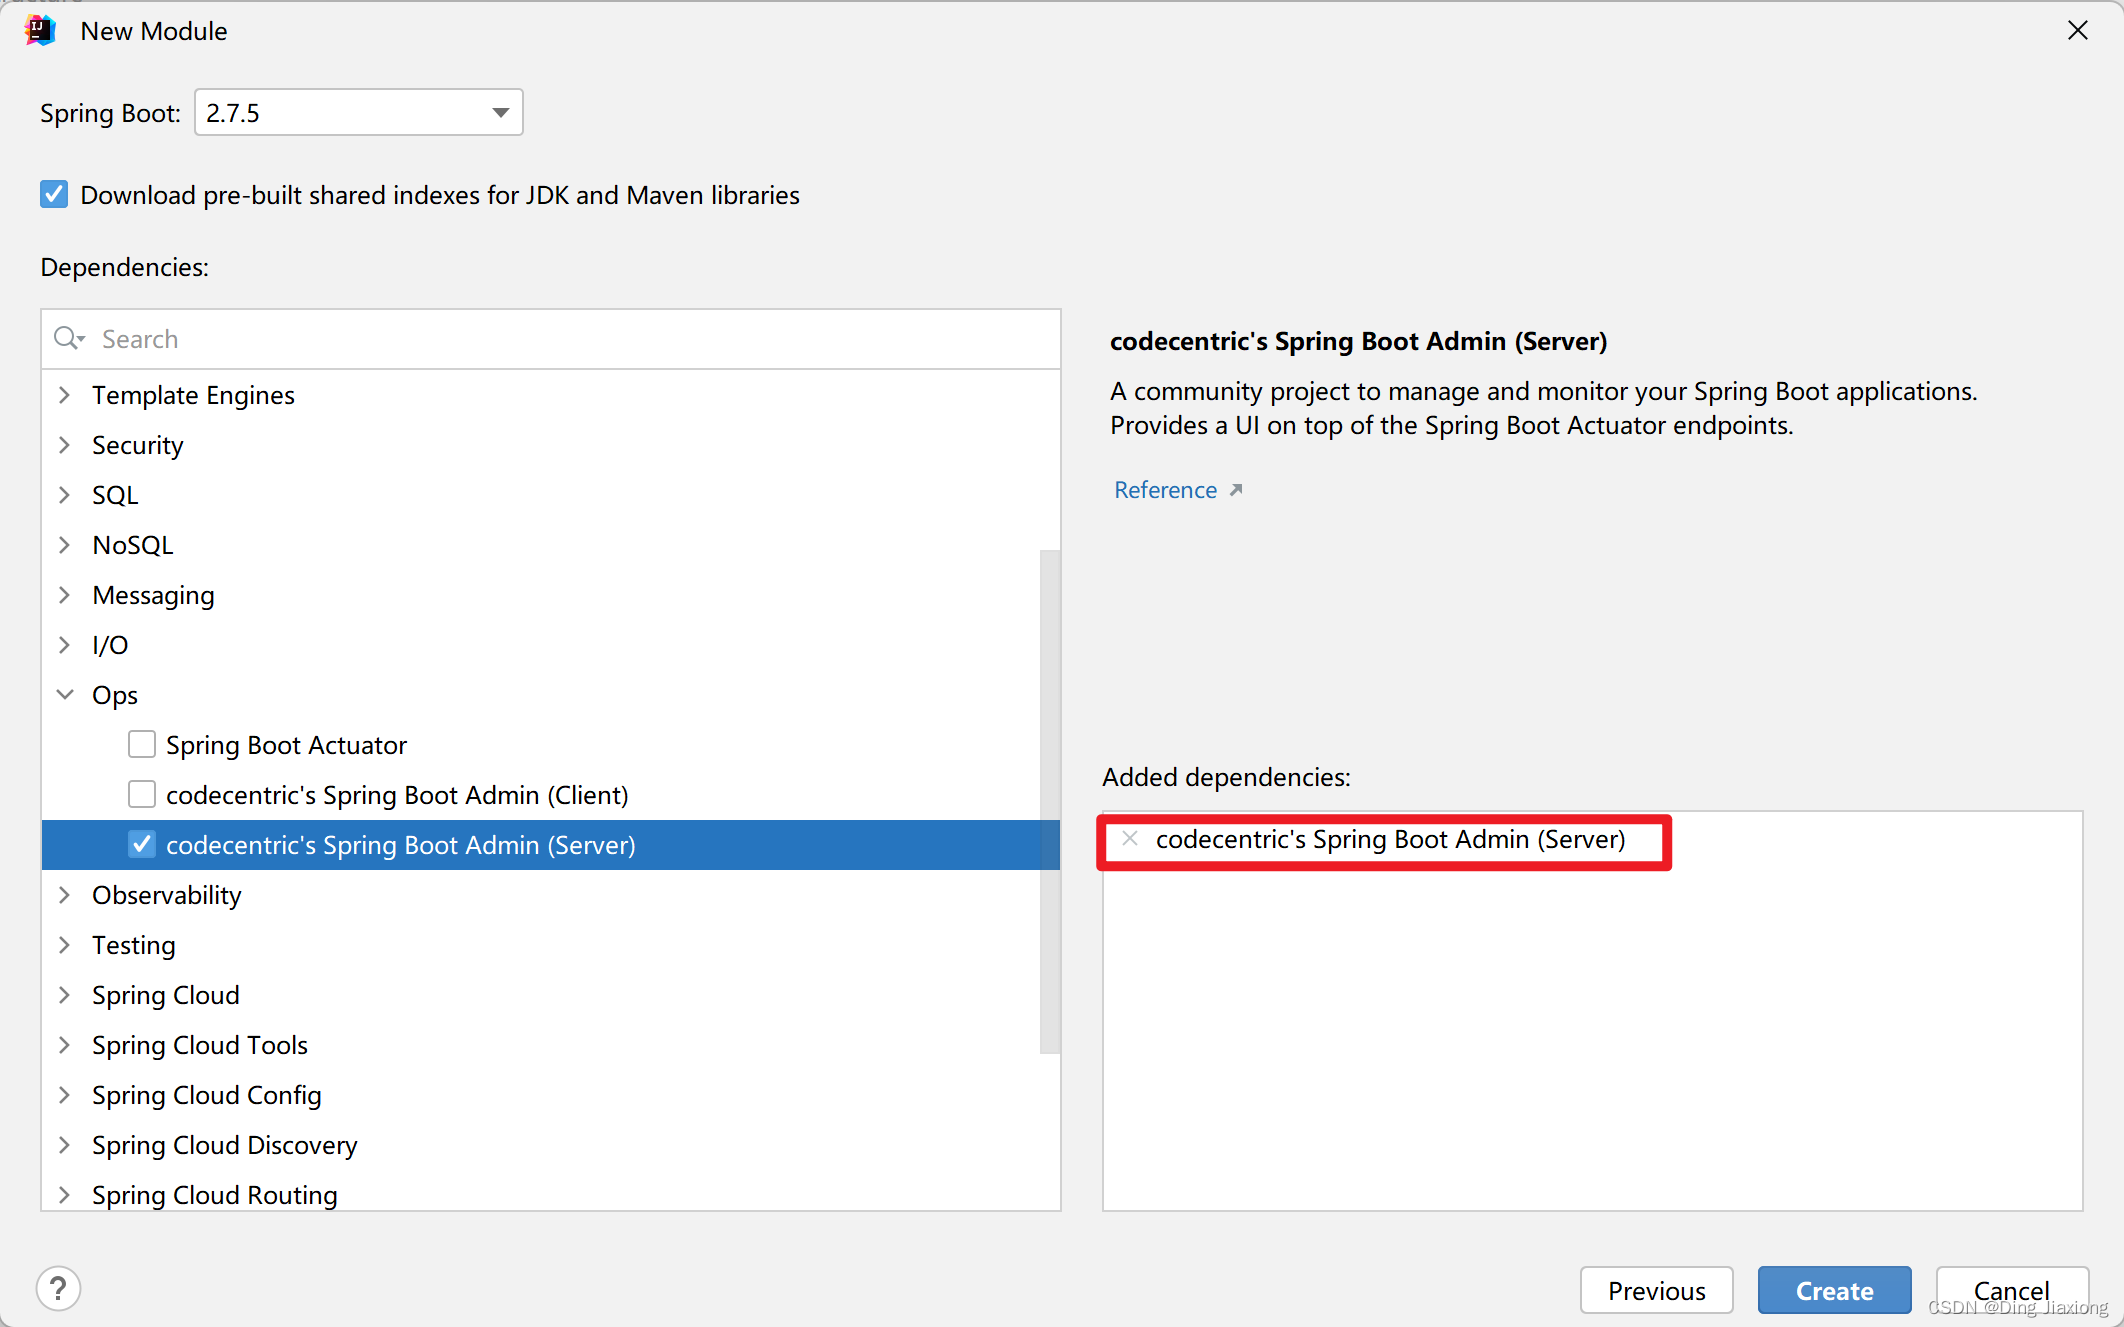This screenshot has width=2124, height=1327.
Task: Select the Spring Cloud Config tree item
Action: [207, 1095]
